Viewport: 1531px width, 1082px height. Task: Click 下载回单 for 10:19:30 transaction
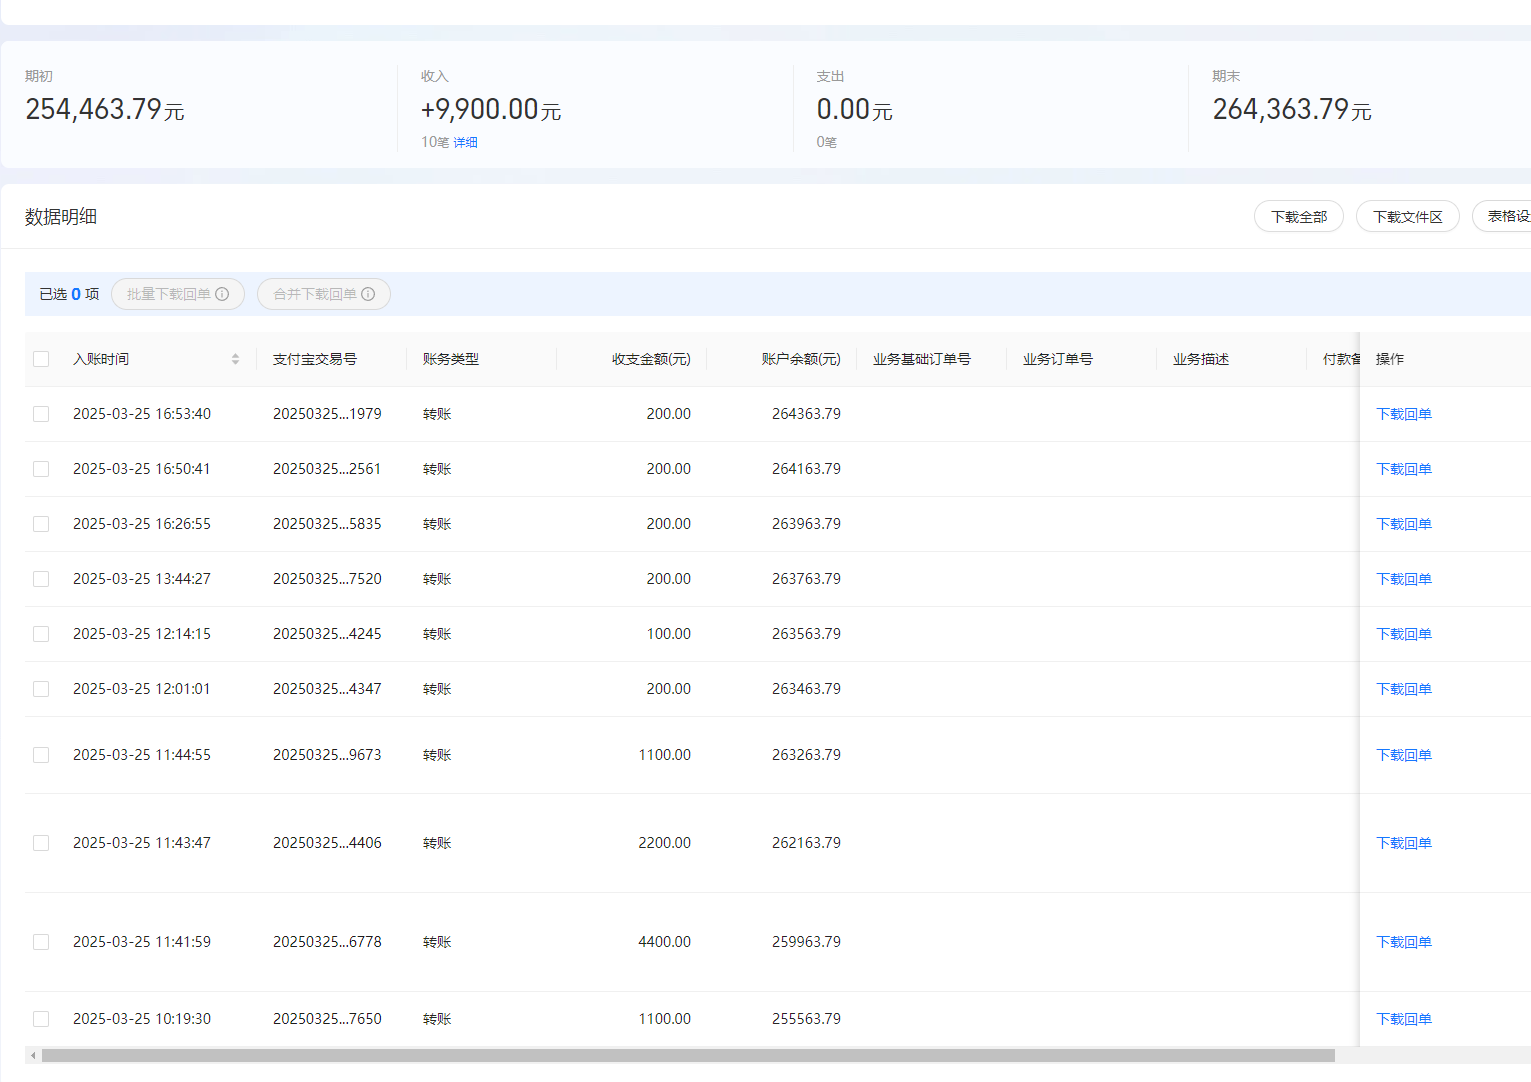pos(1404,1019)
